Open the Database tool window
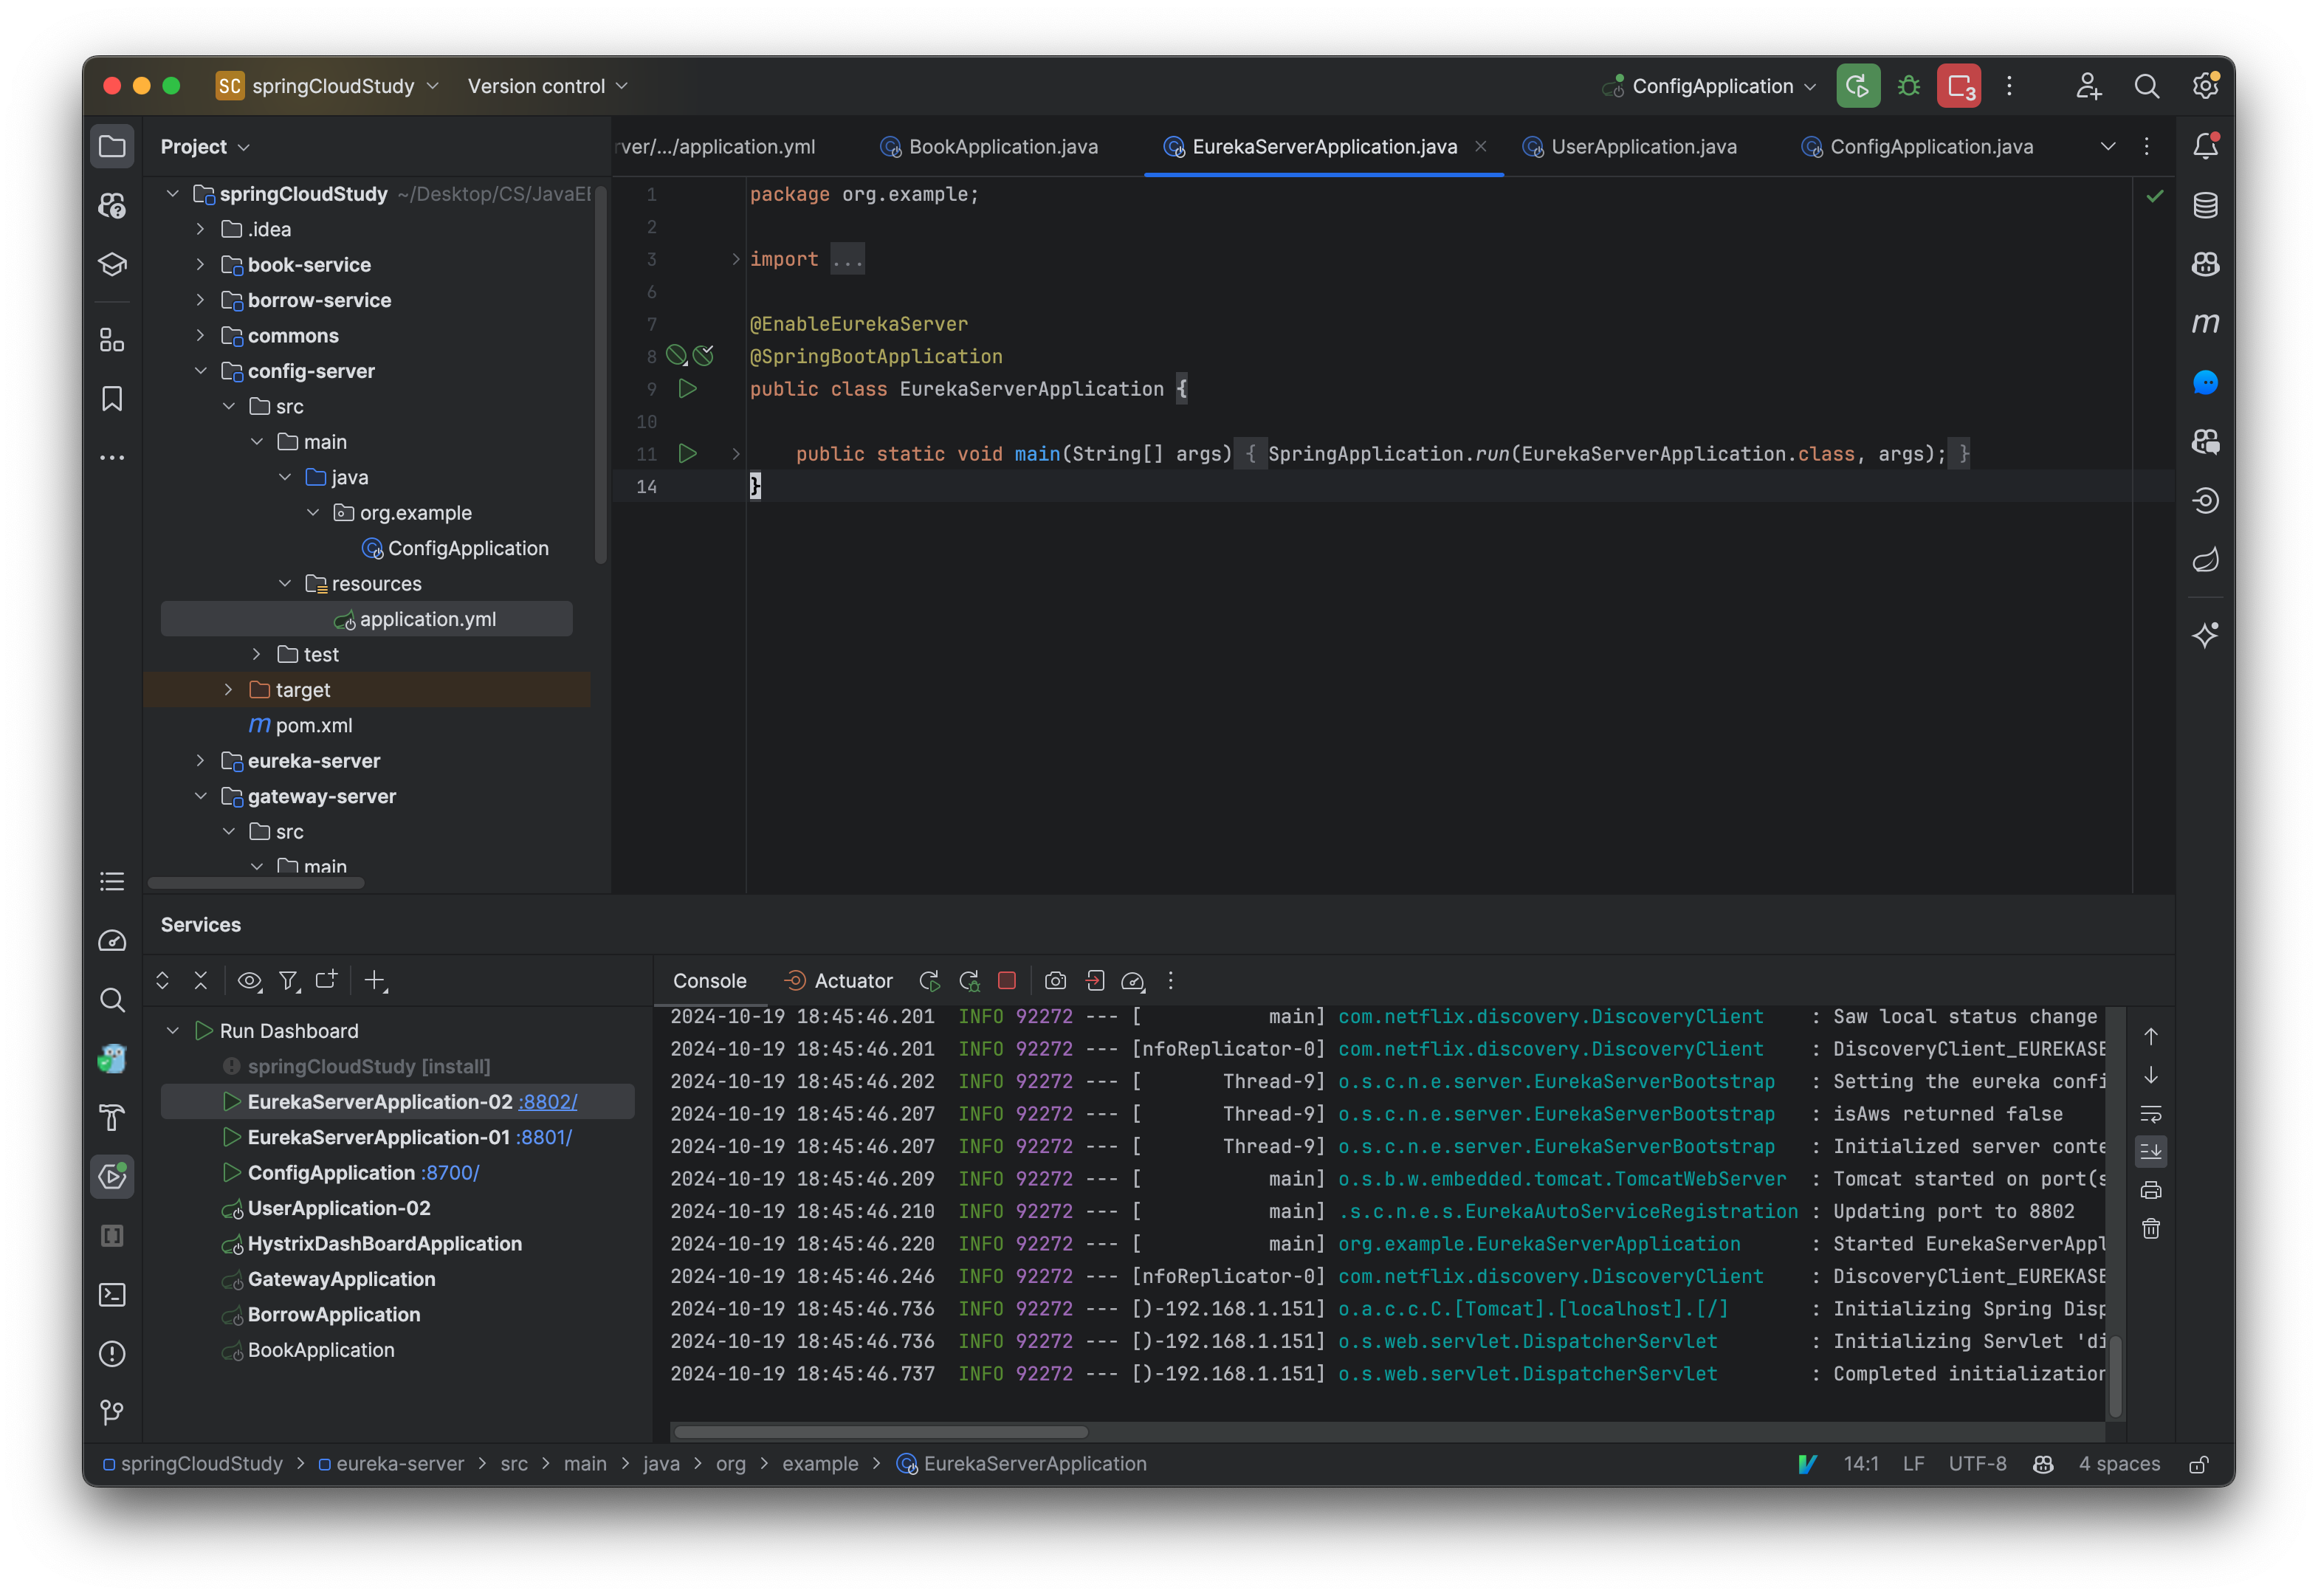The height and width of the screenshot is (1596, 2318). (x=2206, y=204)
